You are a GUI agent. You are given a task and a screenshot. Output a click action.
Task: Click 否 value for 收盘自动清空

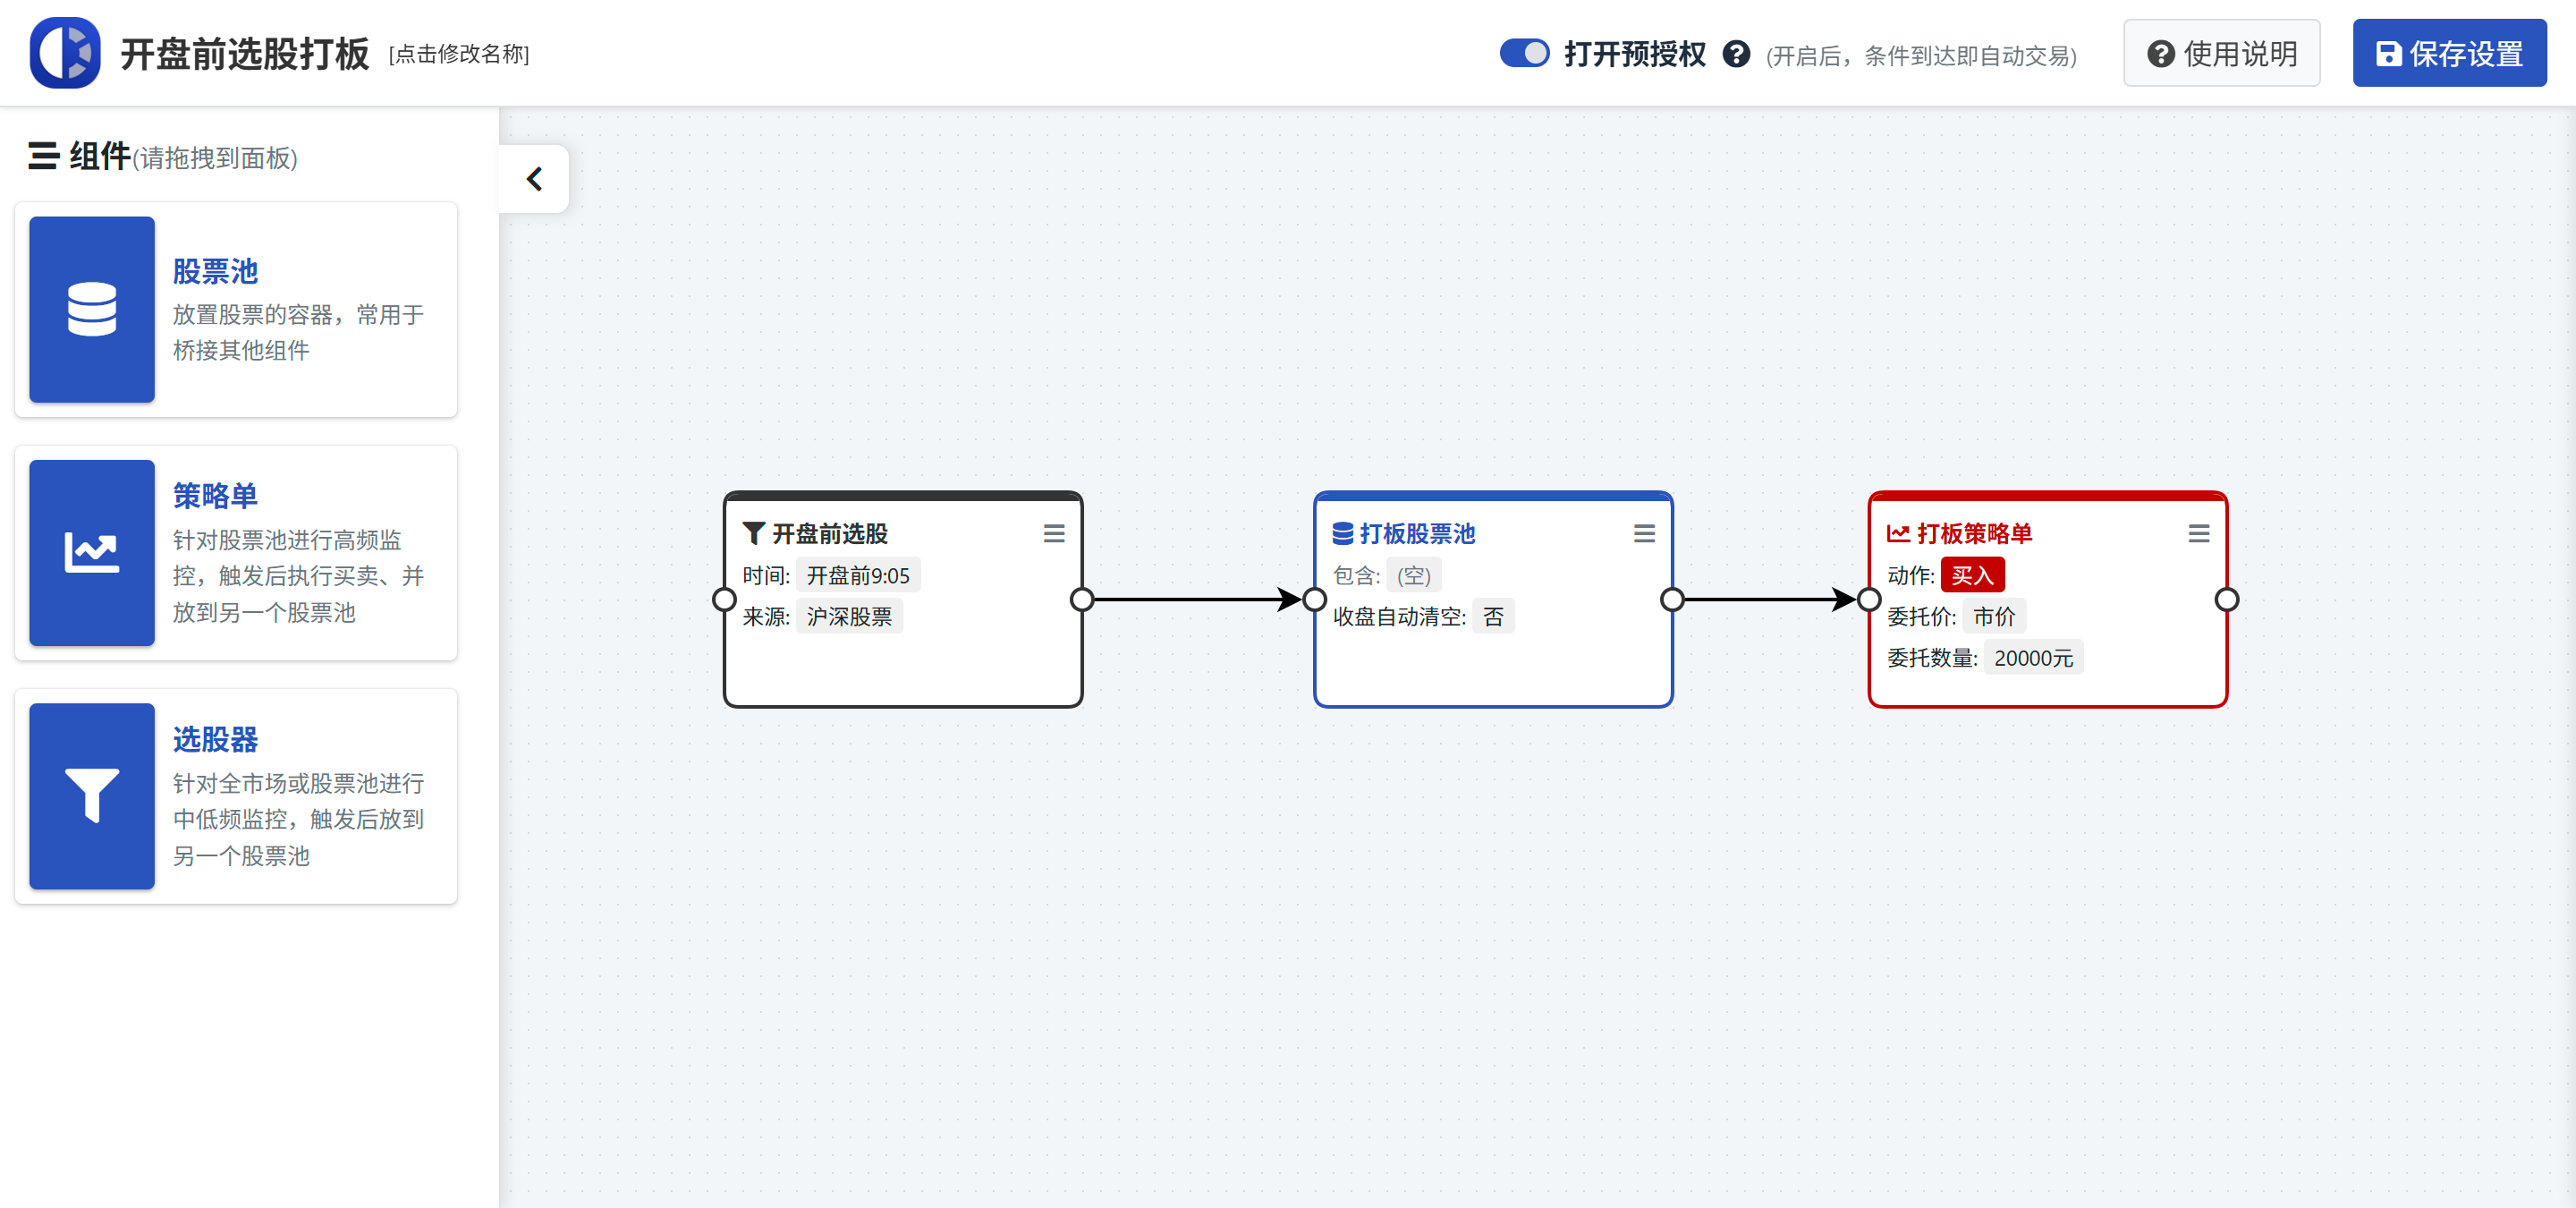click(x=1493, y=617)
